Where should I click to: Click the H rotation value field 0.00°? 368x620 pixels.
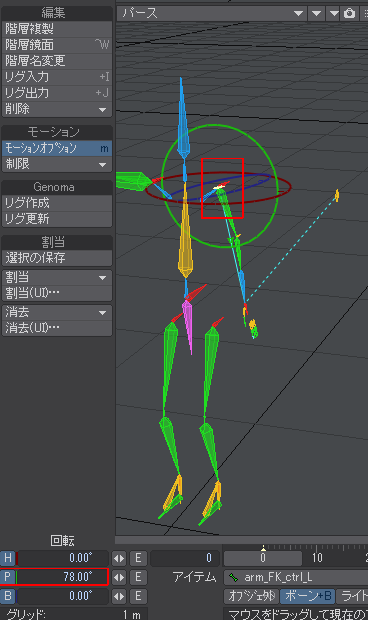(62, 558)
